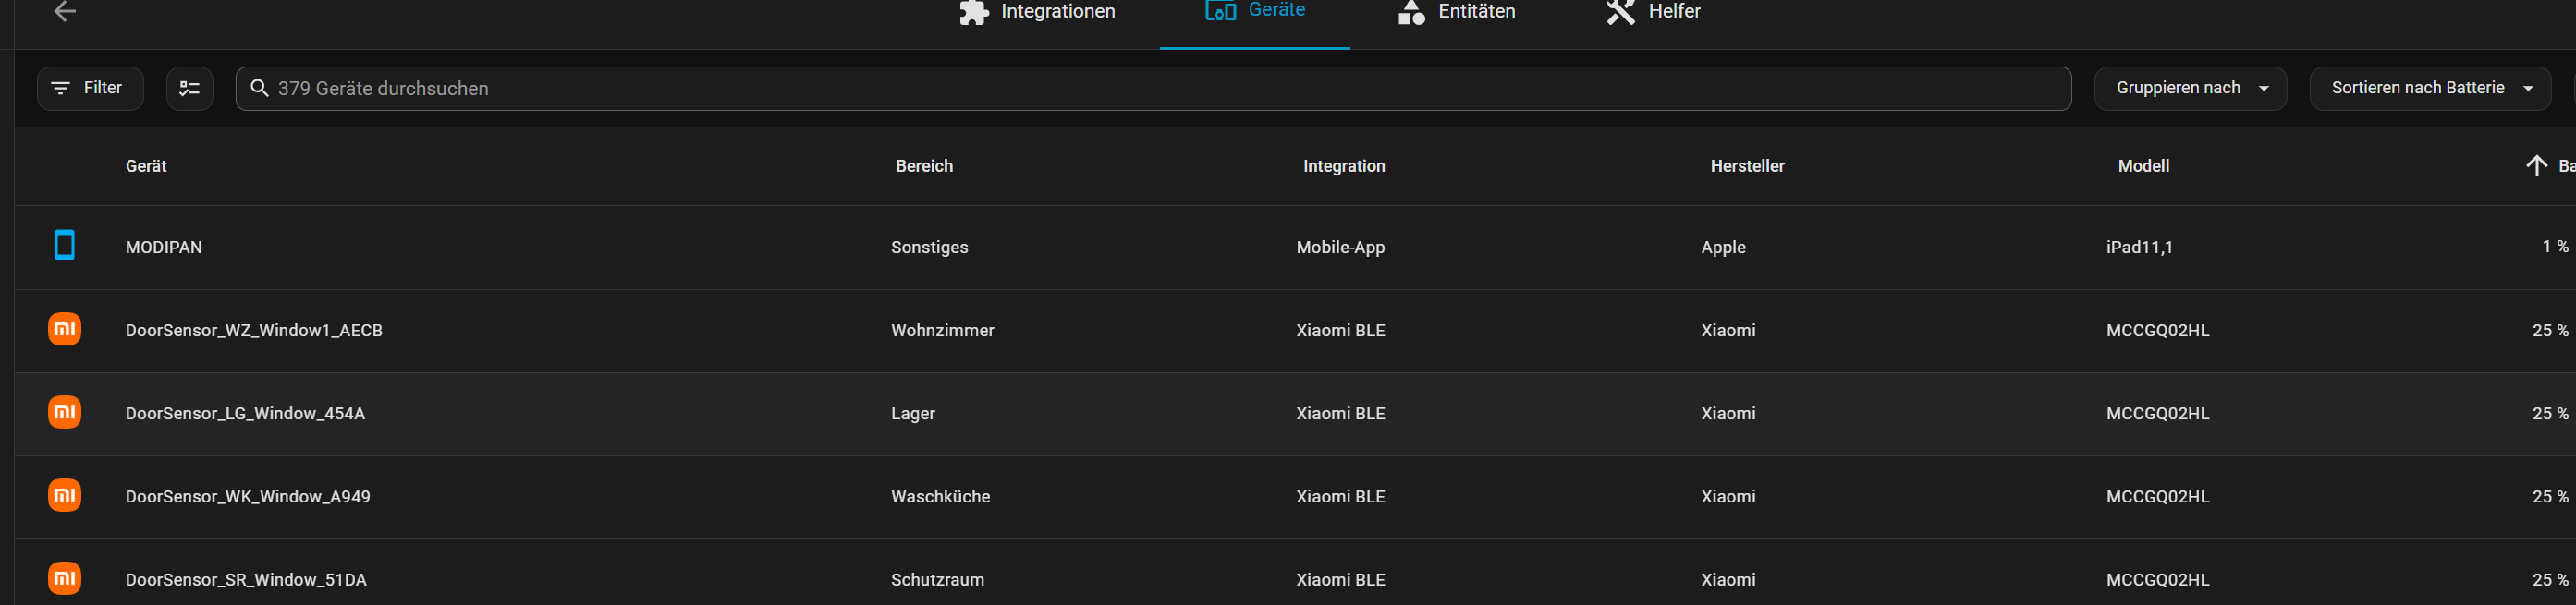Toggle the selection mode checklist icon
The height and width of the screenshot is (605, 2576).
click(x=189, y=89)
